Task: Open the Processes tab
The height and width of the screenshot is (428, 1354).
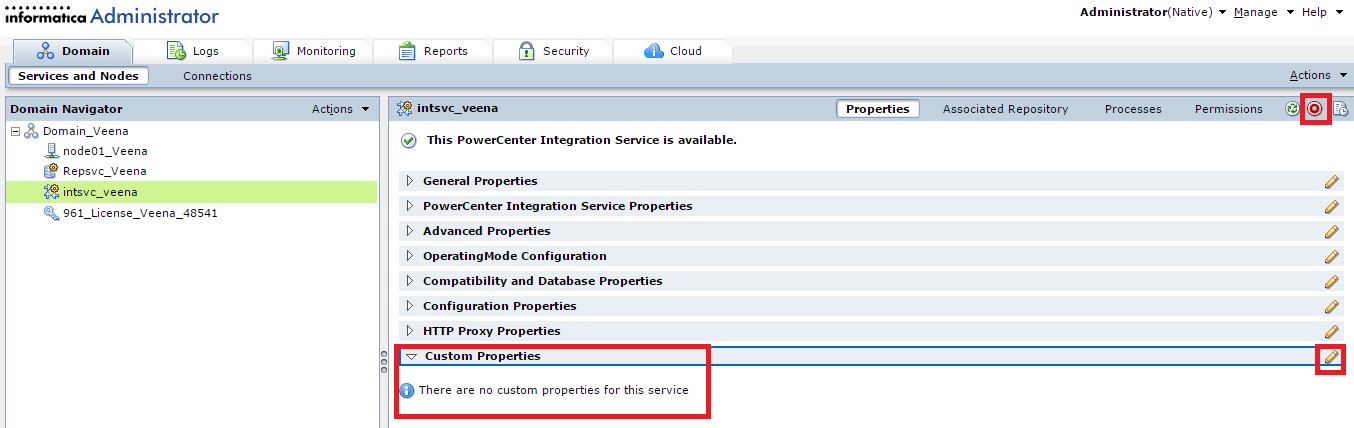Action: tap(1133, 109)
